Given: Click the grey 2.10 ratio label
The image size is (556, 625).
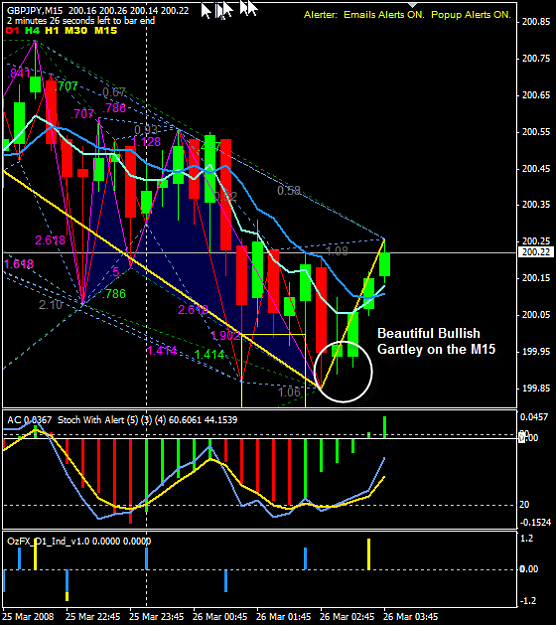Looking at the screenshot, I should click(51, 305).
